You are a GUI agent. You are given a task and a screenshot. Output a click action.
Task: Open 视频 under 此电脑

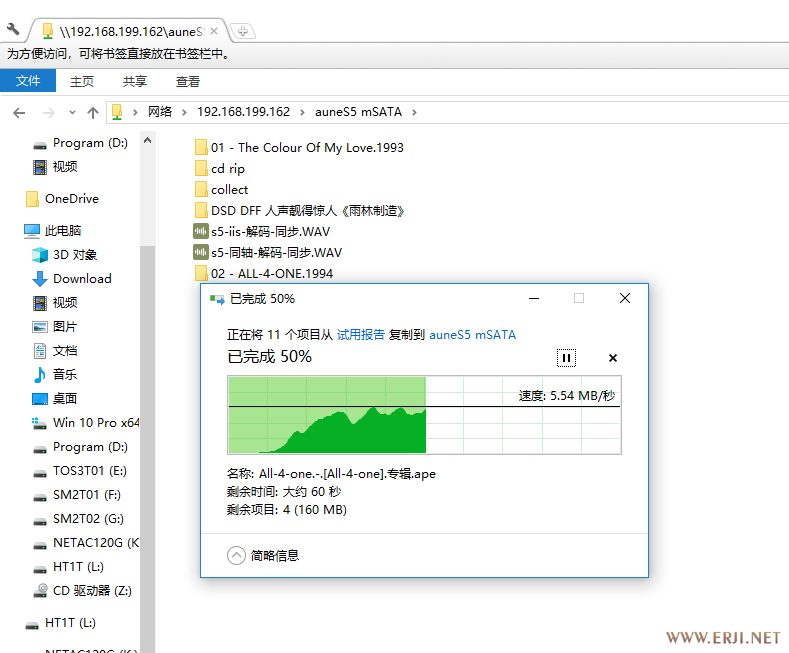coord(55,302)
